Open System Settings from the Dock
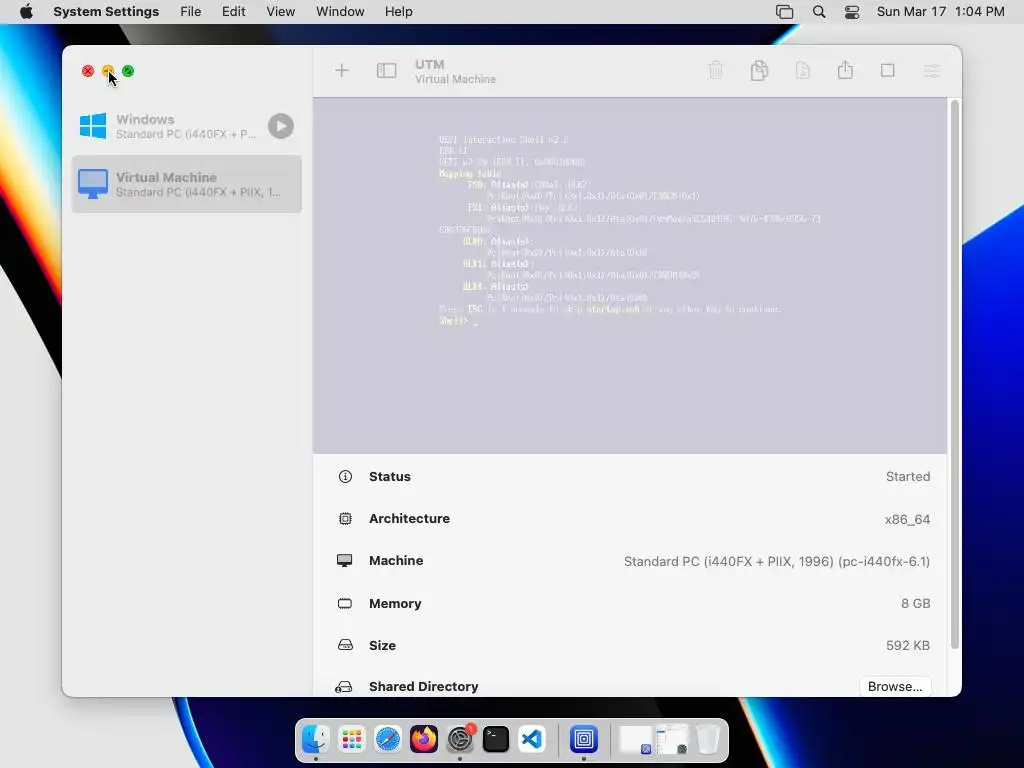Image resolution: width=1024 pixels, height=768 pixels. [x=460, y=739]
